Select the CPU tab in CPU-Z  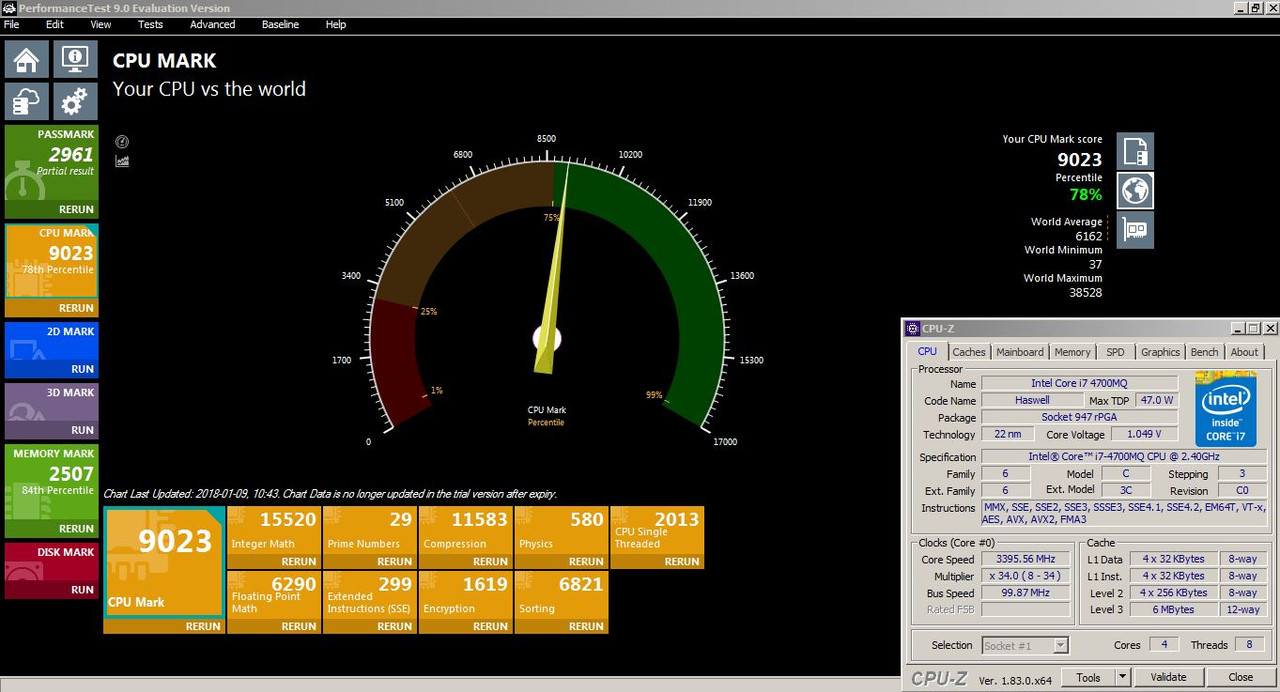pos(928,351)
